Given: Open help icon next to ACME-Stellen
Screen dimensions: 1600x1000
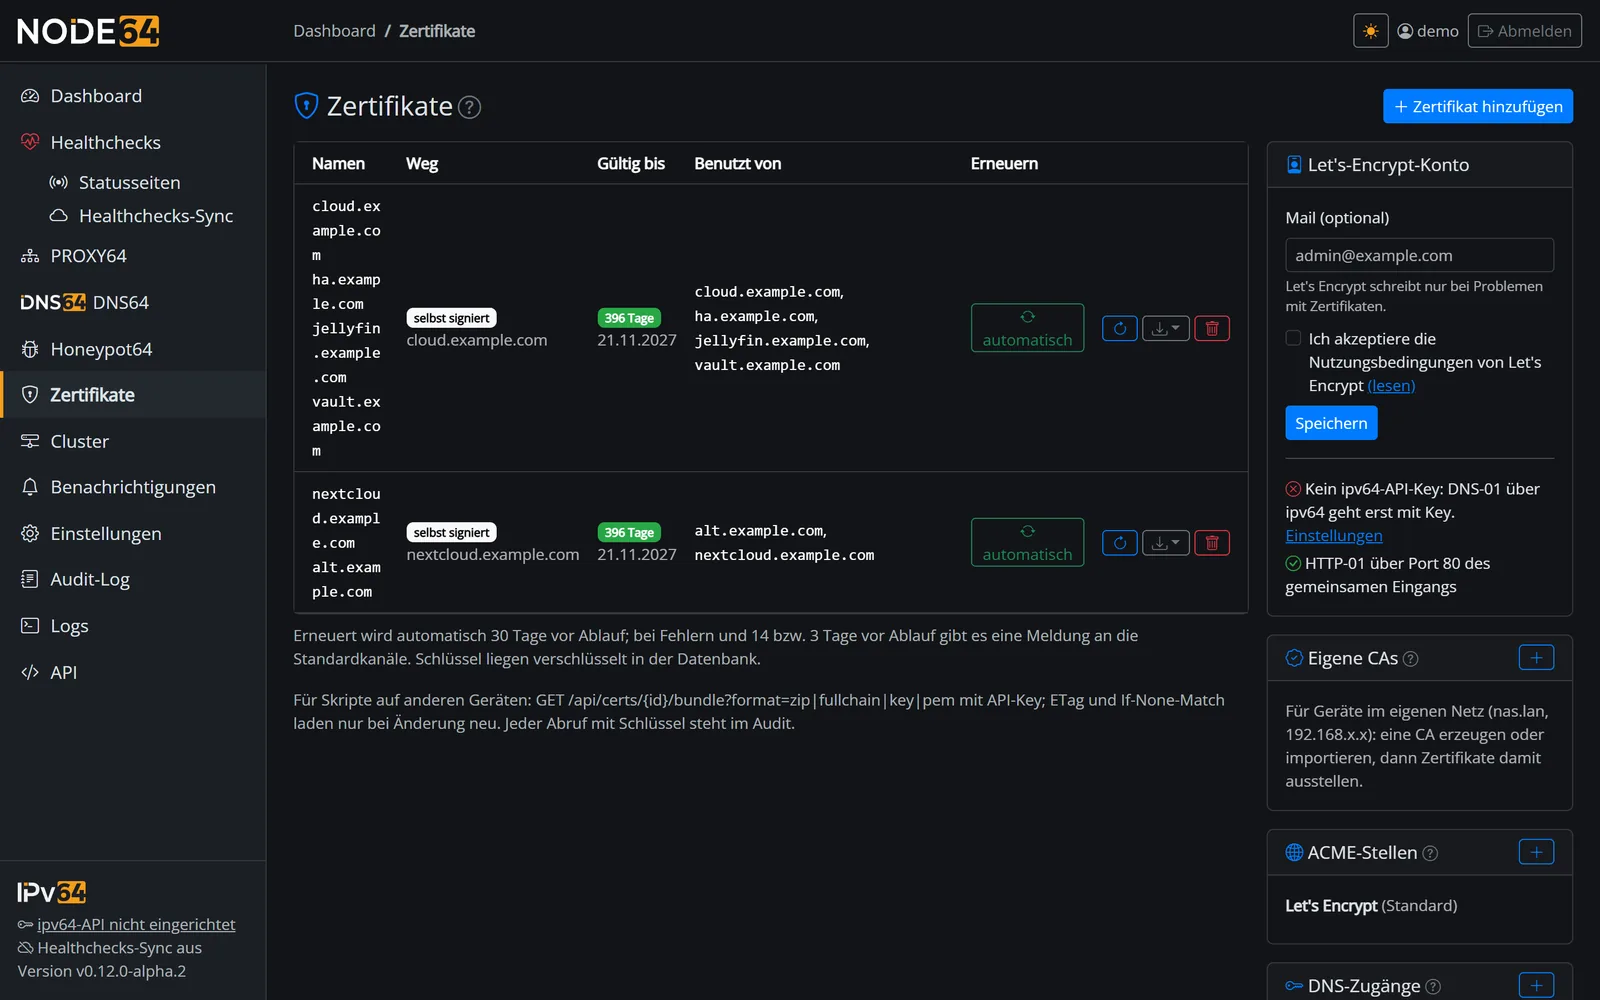Looking at the screenshot, I should [1430, 853].
